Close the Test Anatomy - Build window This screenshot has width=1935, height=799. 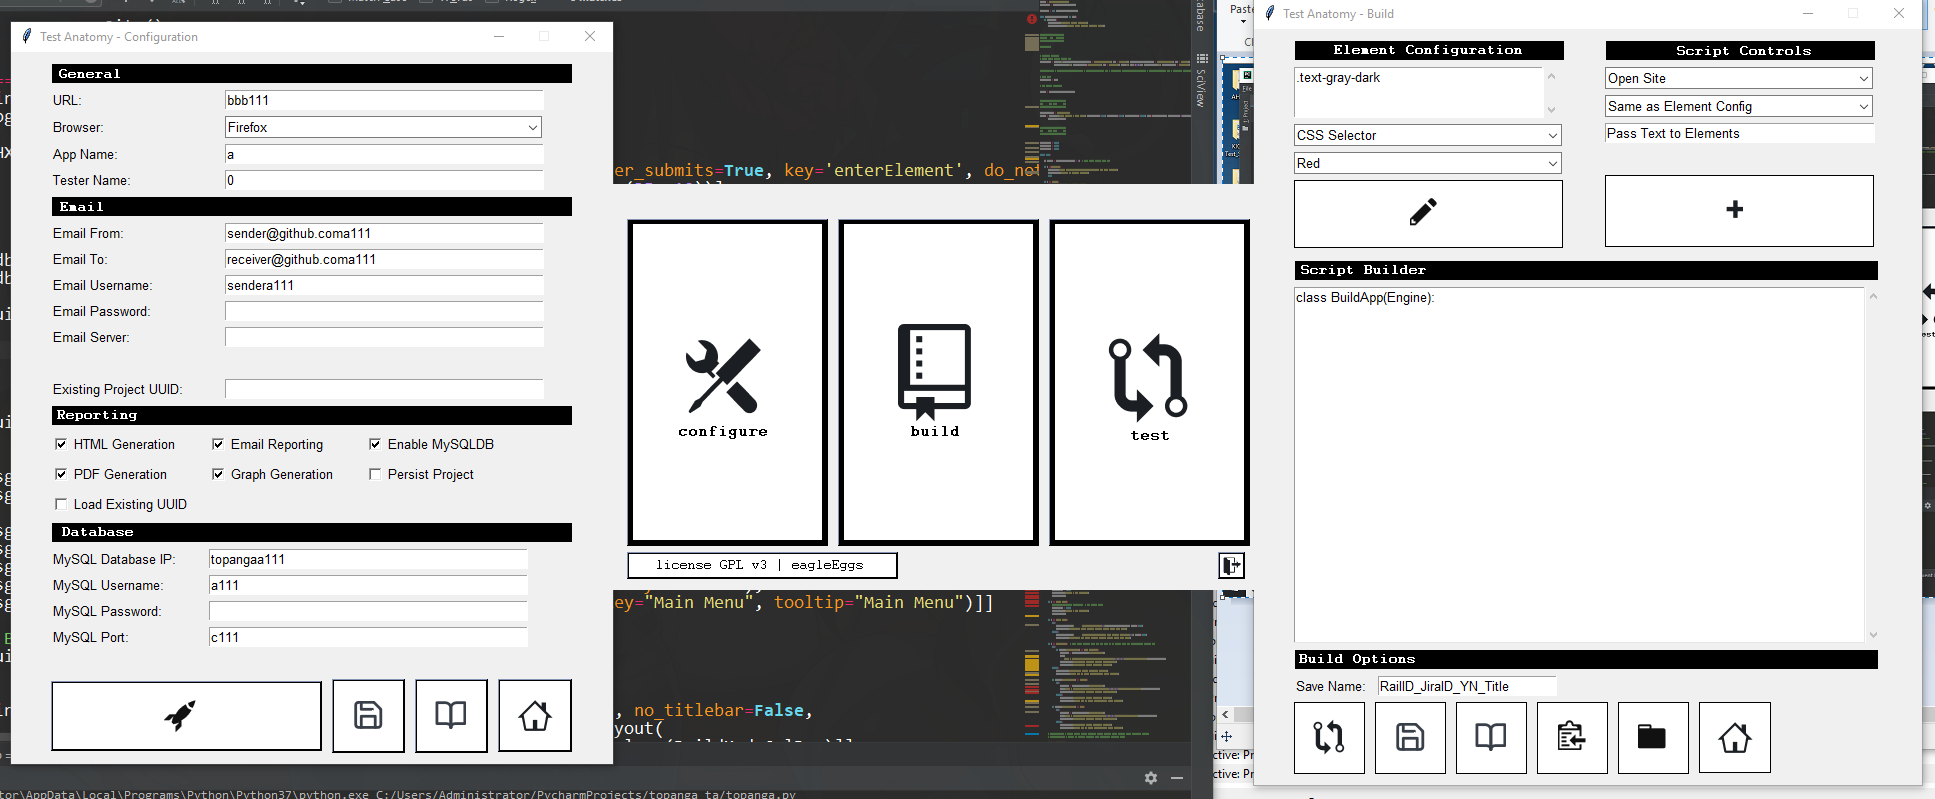coord(1899,13)
